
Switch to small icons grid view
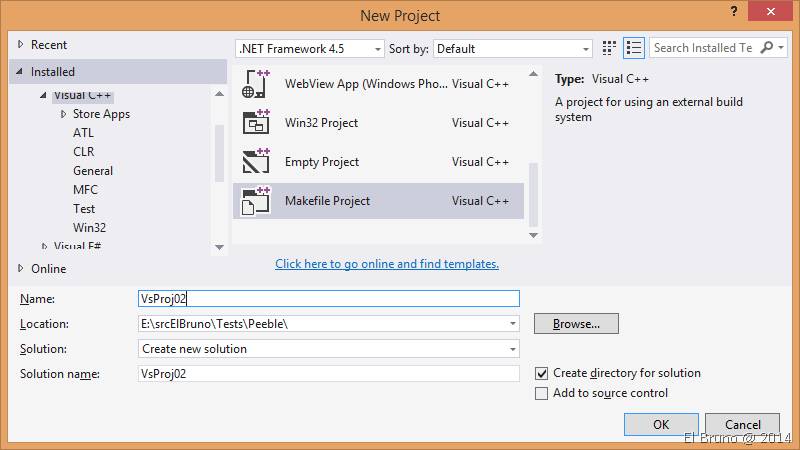610,48
